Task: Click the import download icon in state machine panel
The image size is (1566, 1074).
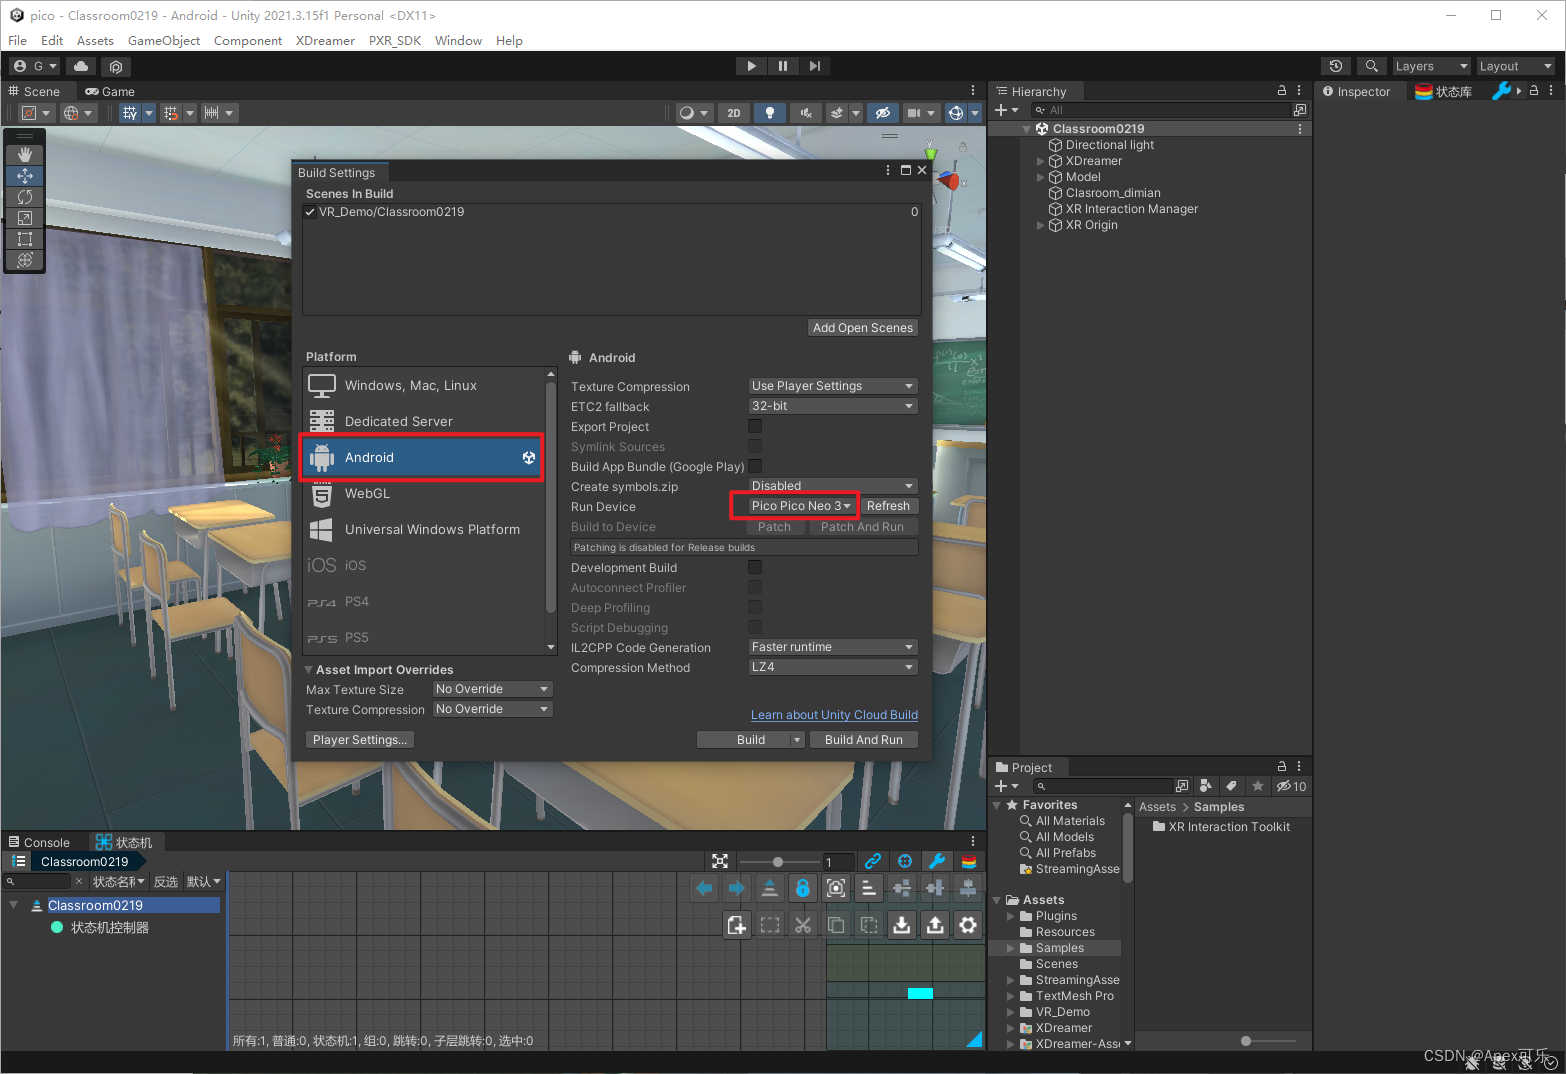Action: 902,925
